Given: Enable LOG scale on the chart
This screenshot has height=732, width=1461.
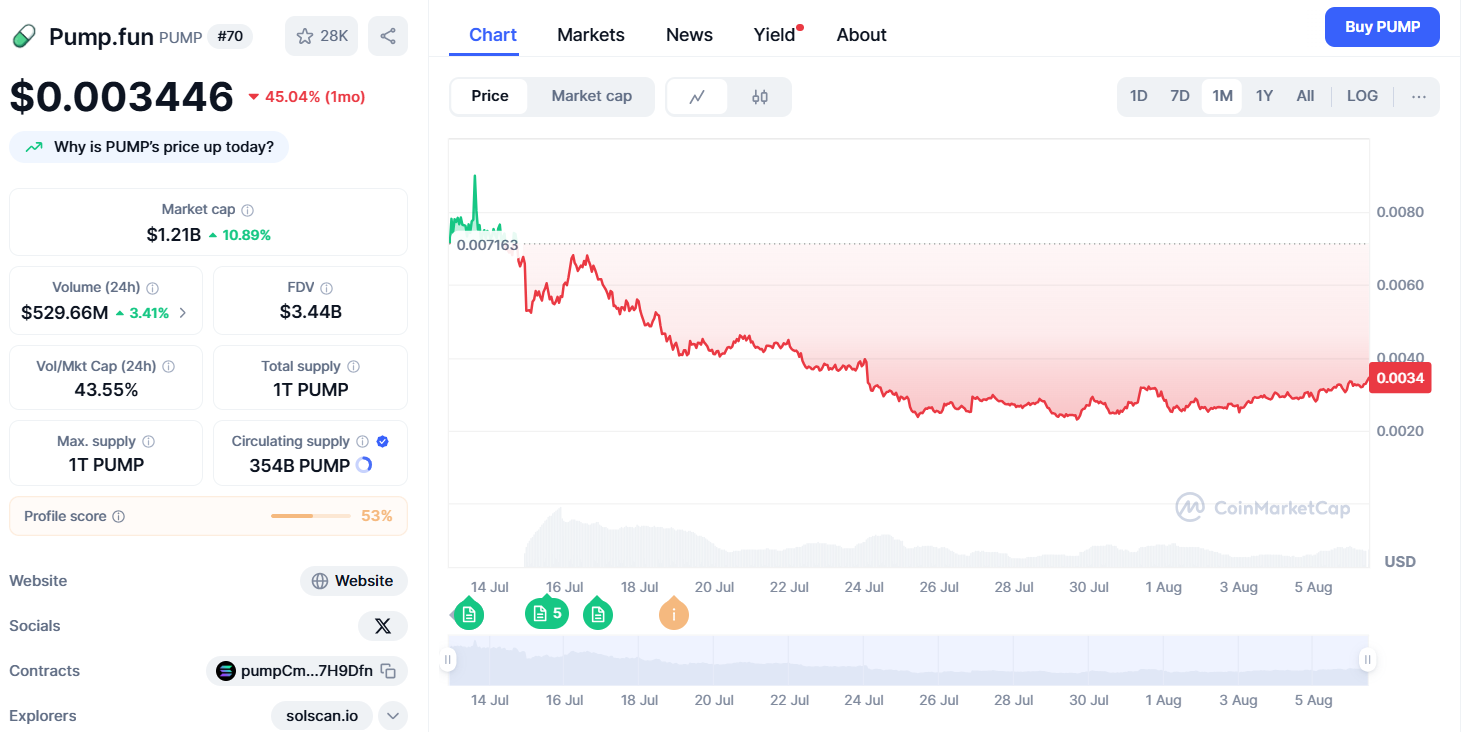Looking at the screenshot, I should click(1362, 97).
